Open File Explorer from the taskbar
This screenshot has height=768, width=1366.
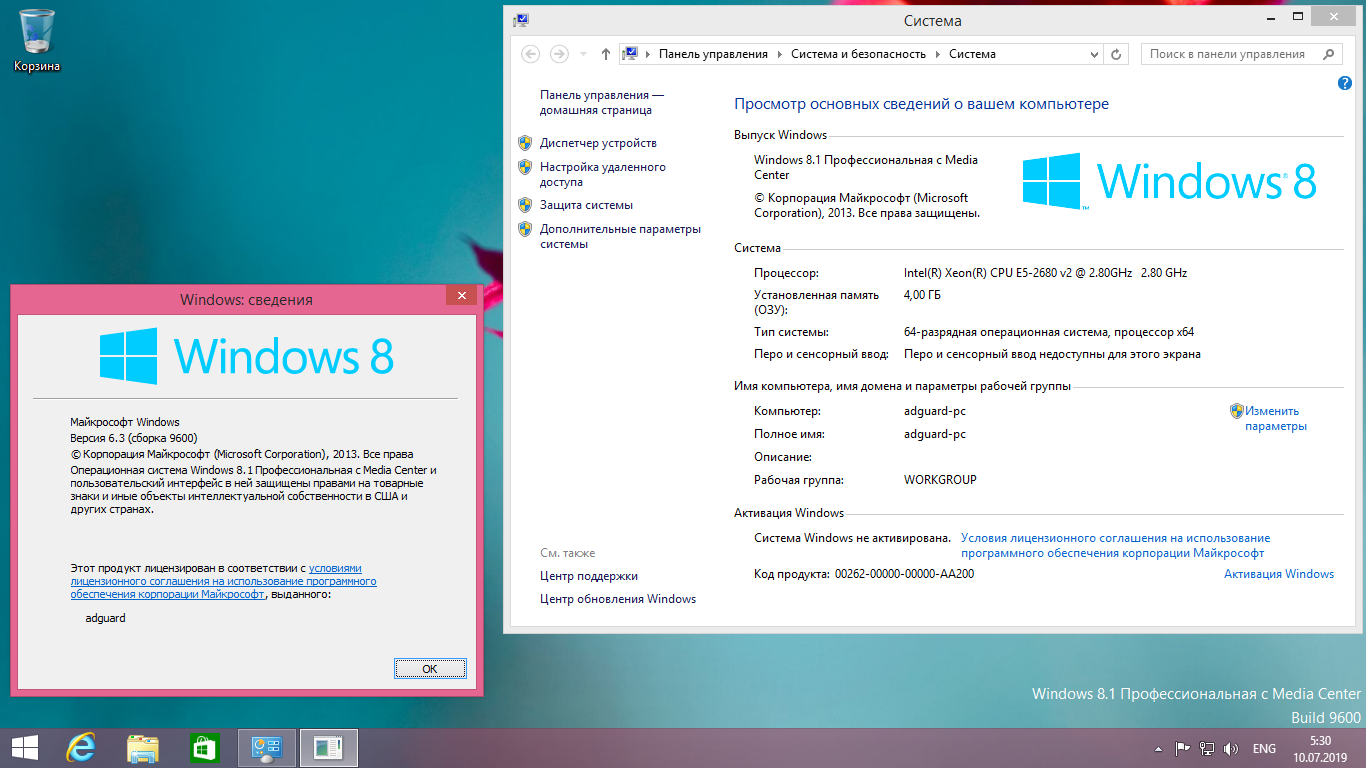coord(143,748)
